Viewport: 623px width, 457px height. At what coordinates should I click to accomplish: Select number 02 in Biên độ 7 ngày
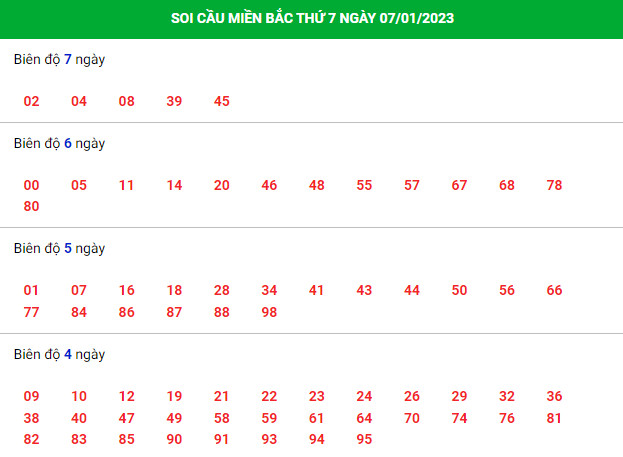(31, 101)
